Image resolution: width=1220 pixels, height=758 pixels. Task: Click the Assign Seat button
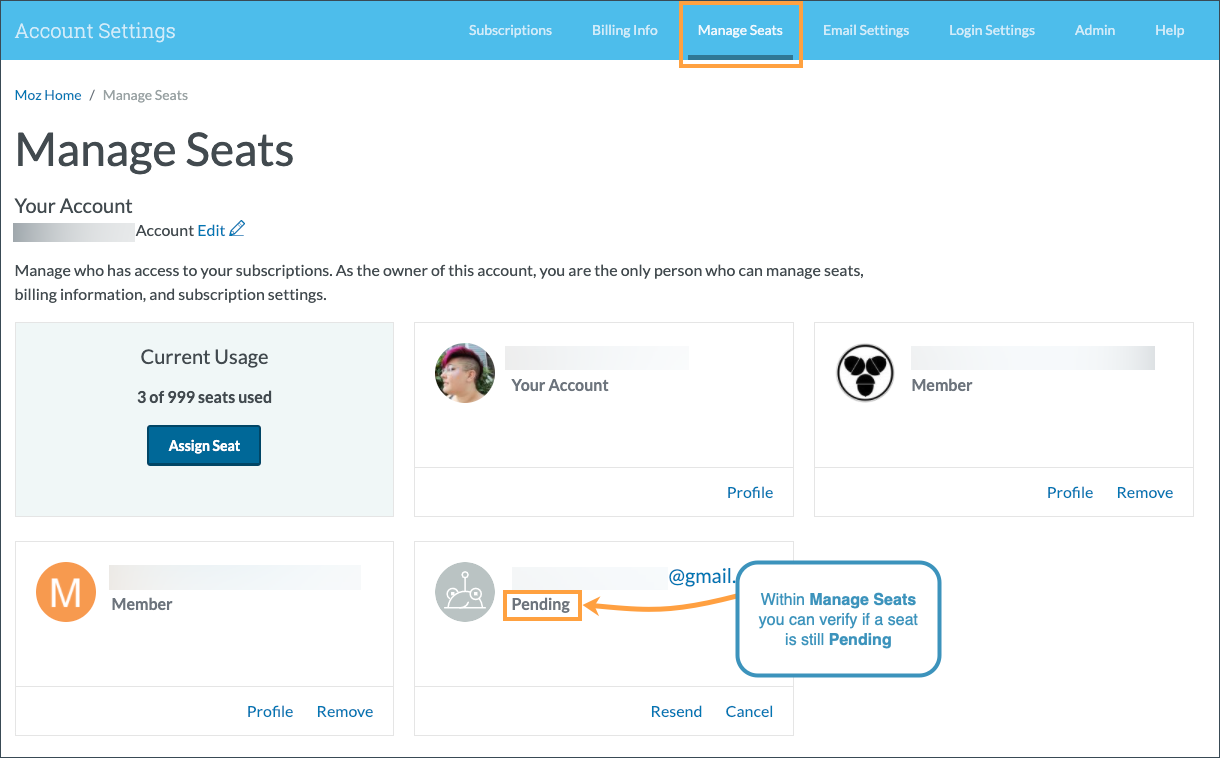204,445
